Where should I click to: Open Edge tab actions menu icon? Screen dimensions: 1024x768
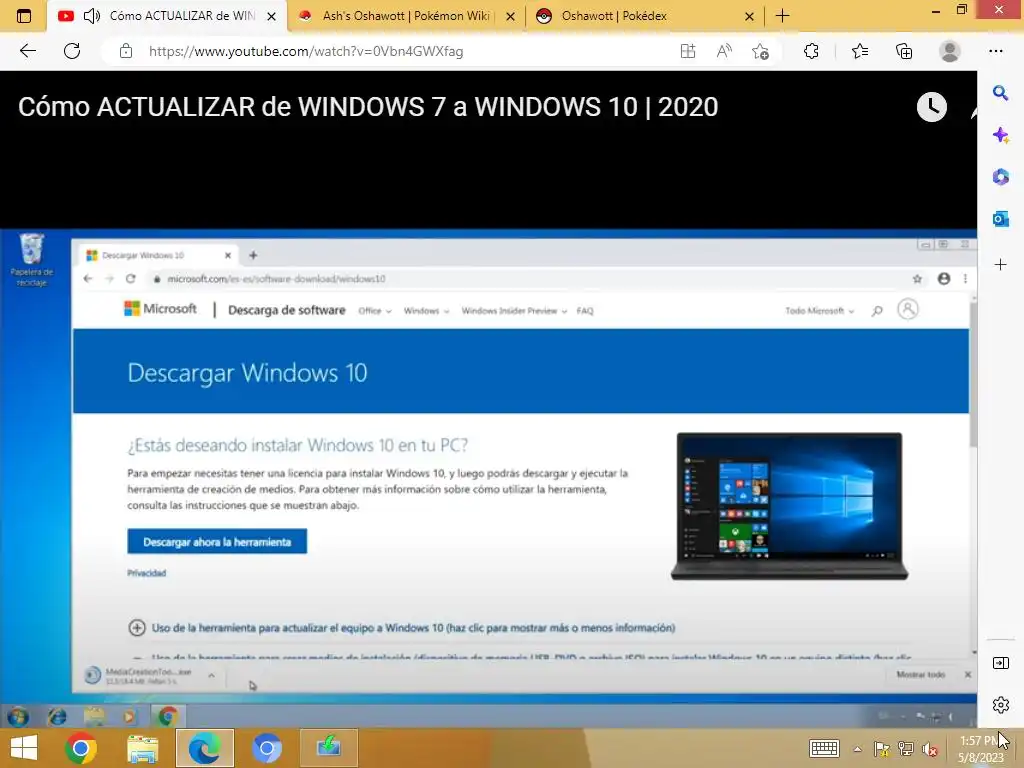click(24, 16)
